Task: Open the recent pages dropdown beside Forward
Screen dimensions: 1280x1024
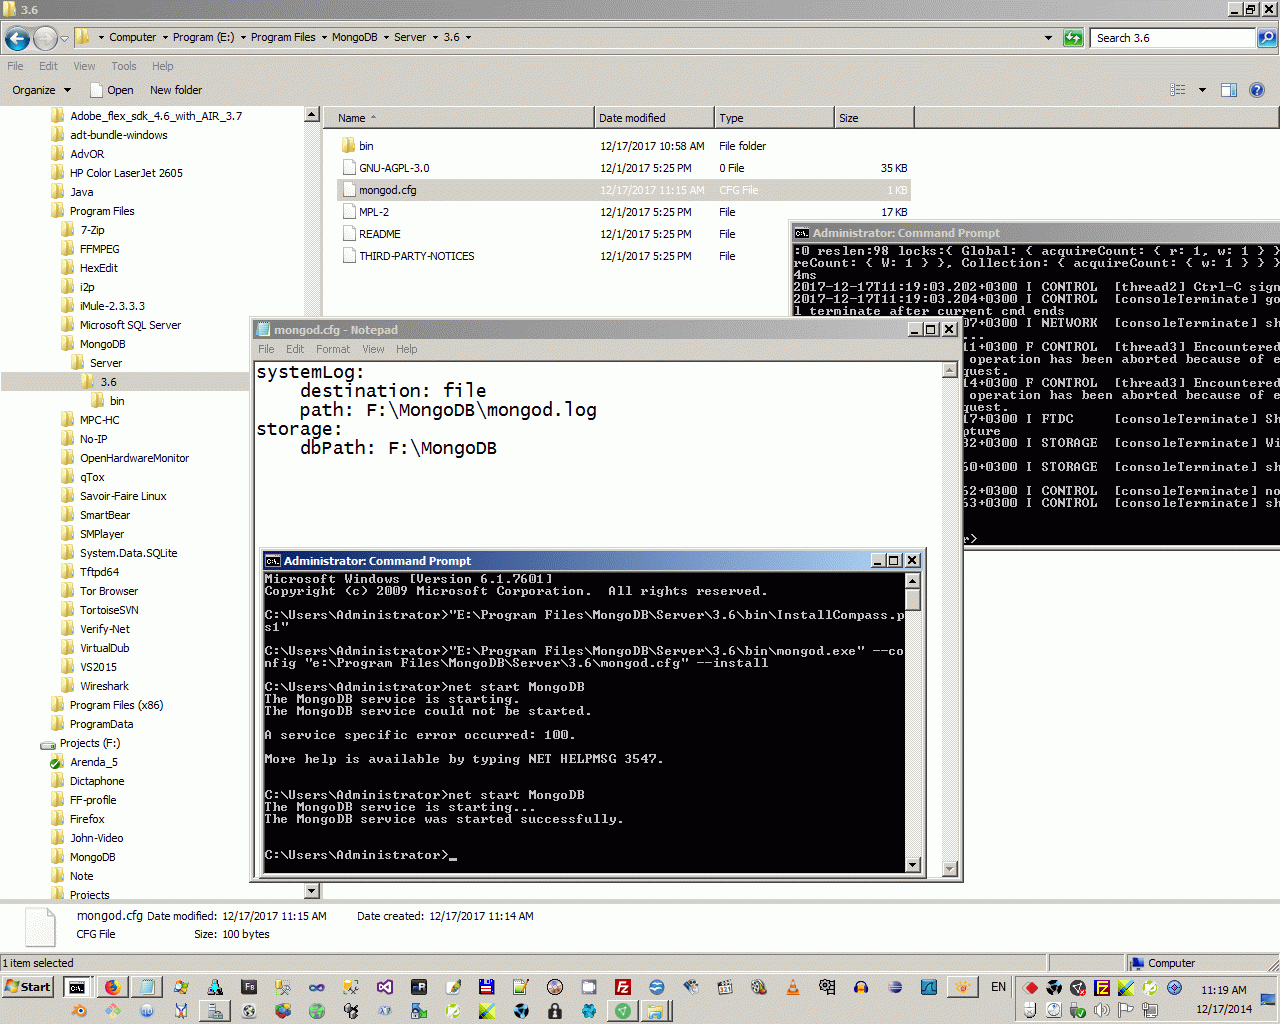Action: [x=65, y=38]
